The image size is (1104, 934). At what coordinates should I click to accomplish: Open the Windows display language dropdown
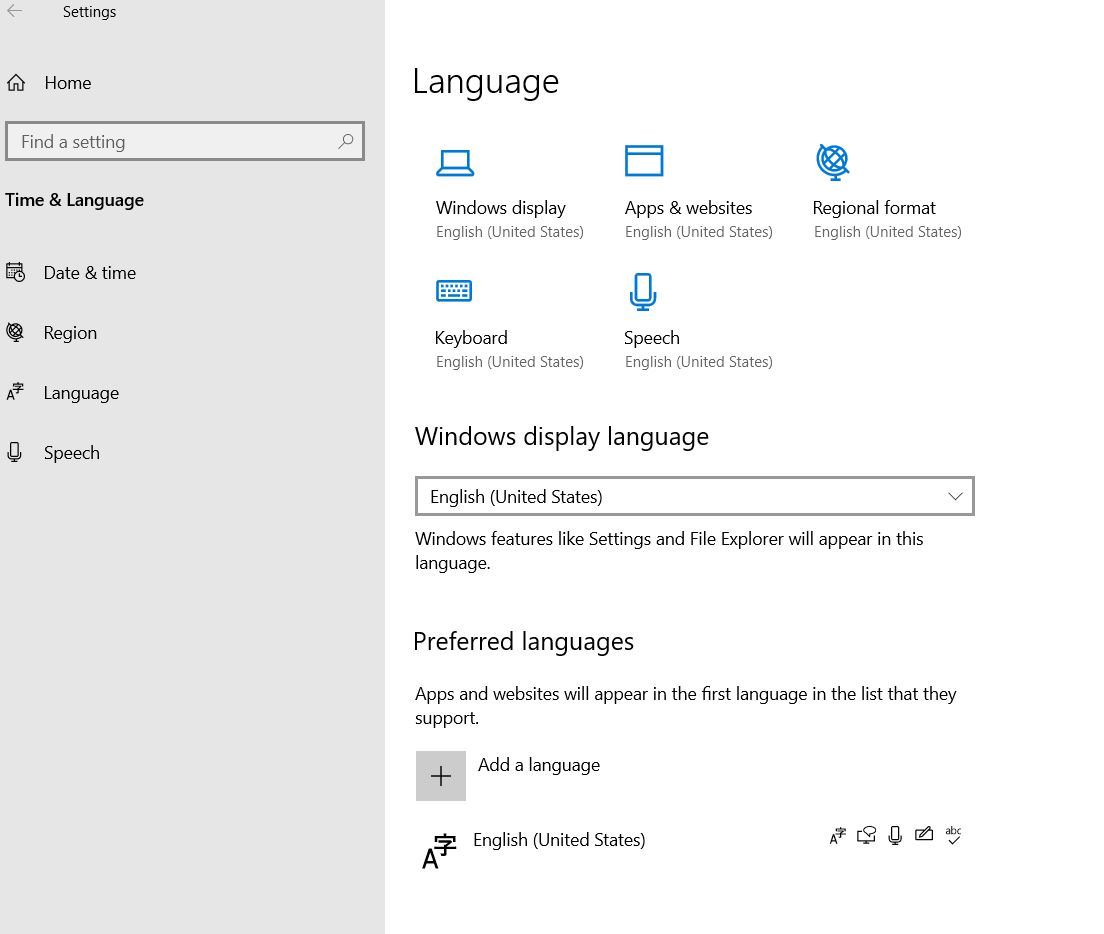(695, 496)
